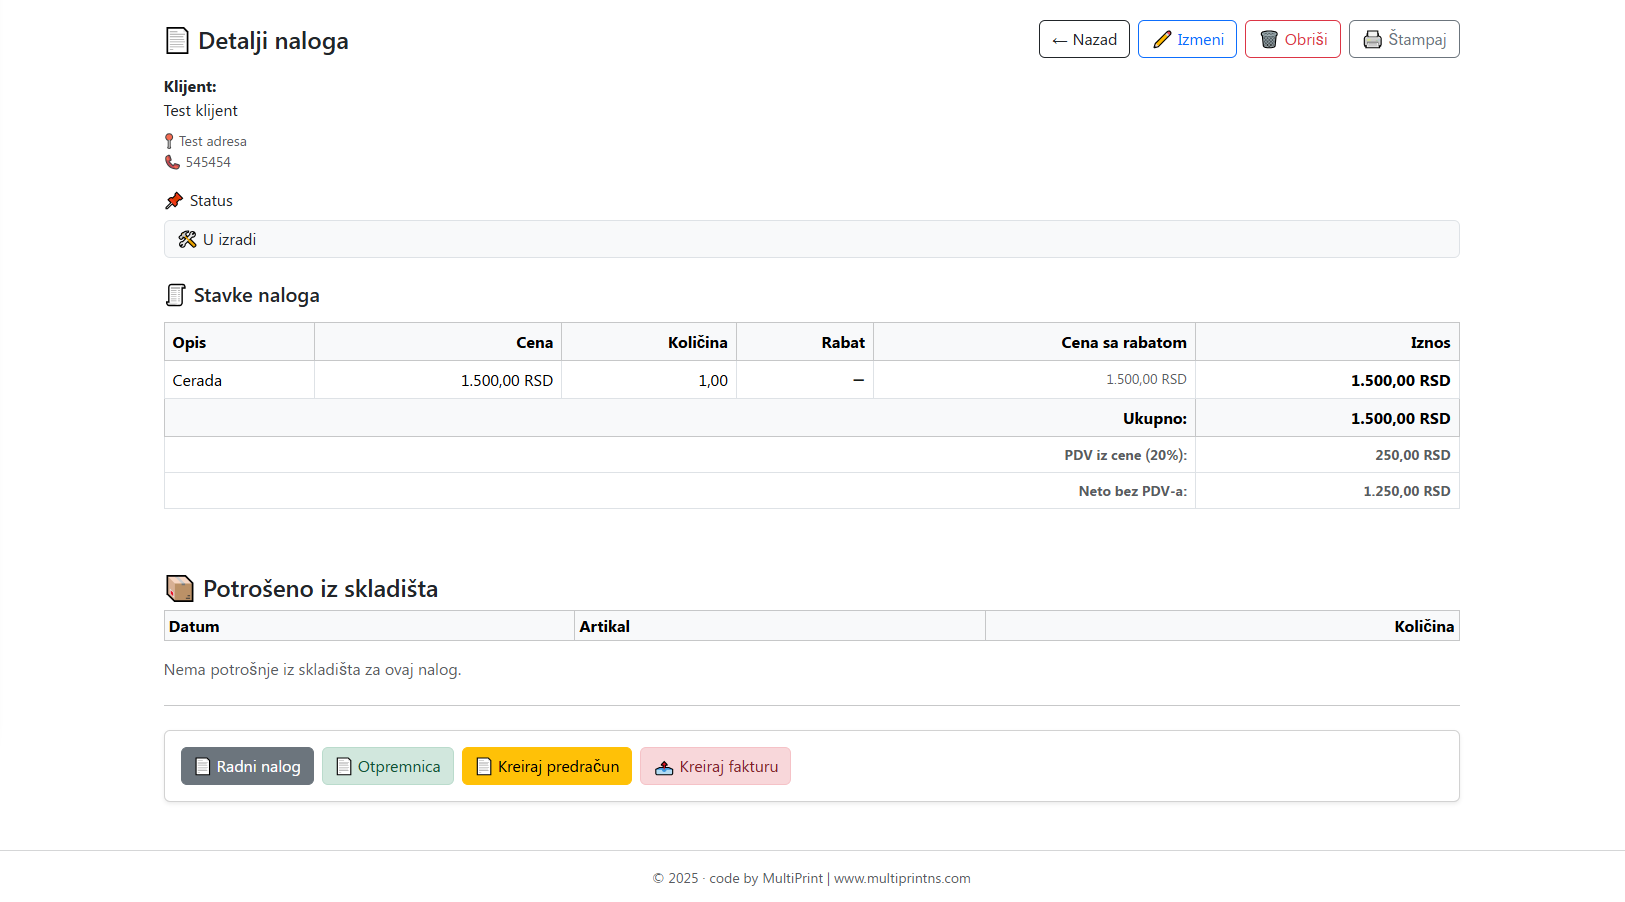The height and width of the screenshot is (902, 1625).
Task: Click the document icon beside Detalji naloga
Action: 177,41
